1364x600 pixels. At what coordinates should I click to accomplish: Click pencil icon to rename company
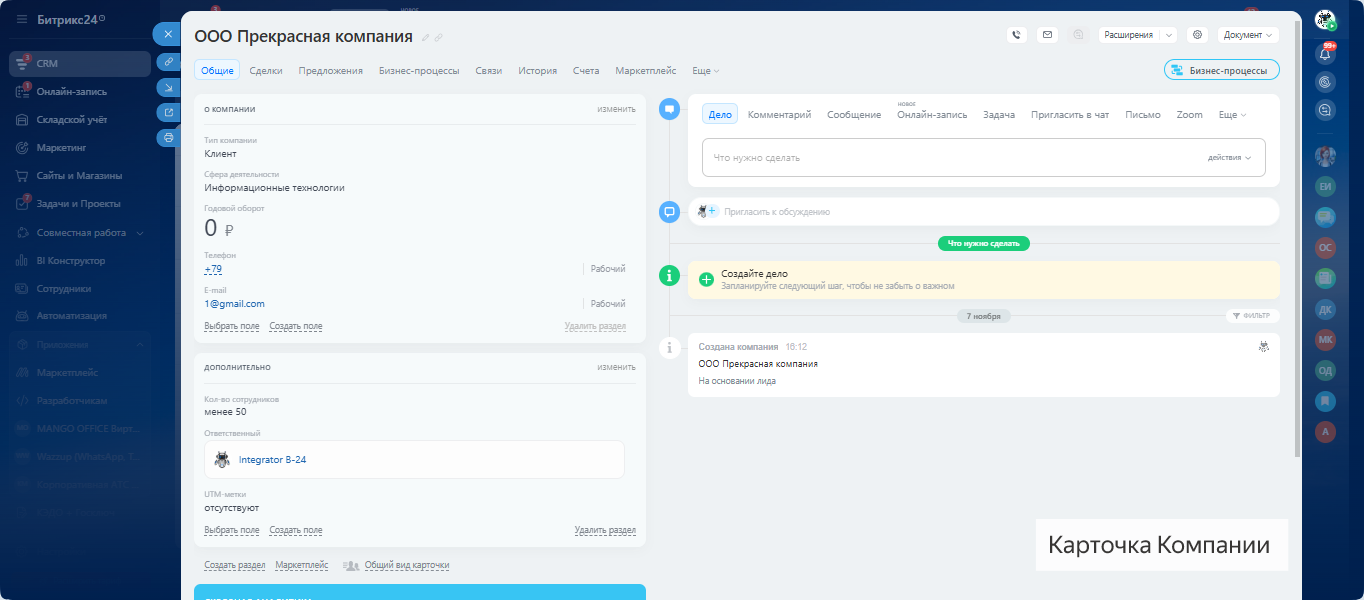(425, 38)
